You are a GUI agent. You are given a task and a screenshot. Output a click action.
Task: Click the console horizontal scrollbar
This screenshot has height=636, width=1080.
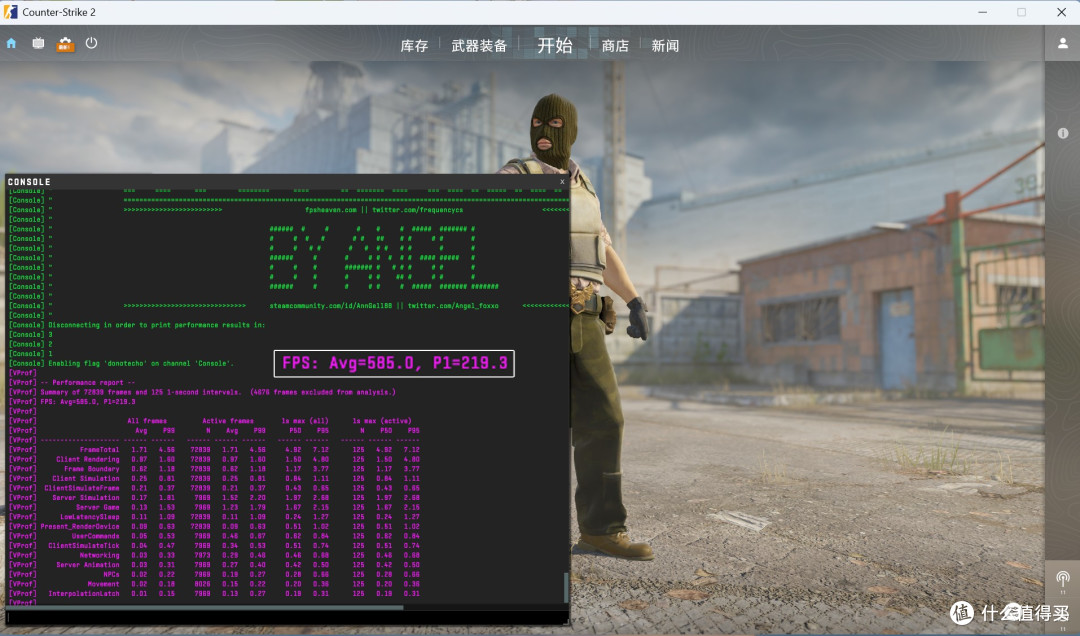pos(205,607)
